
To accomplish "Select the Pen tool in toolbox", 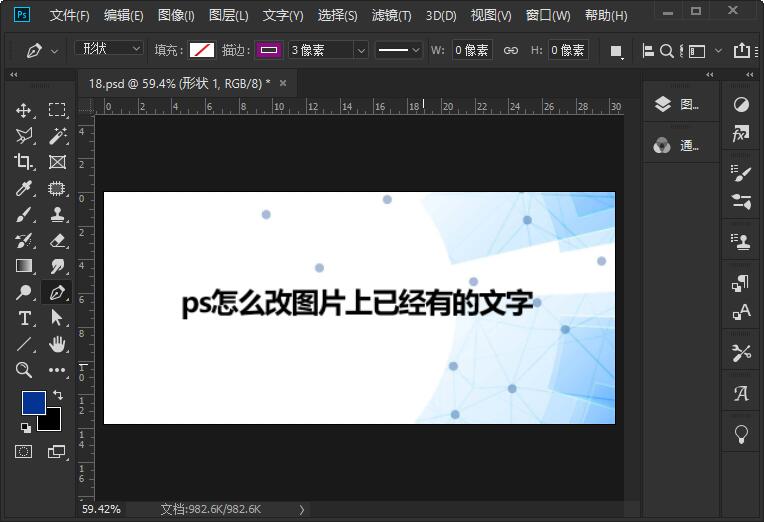I will coord(57,292).
